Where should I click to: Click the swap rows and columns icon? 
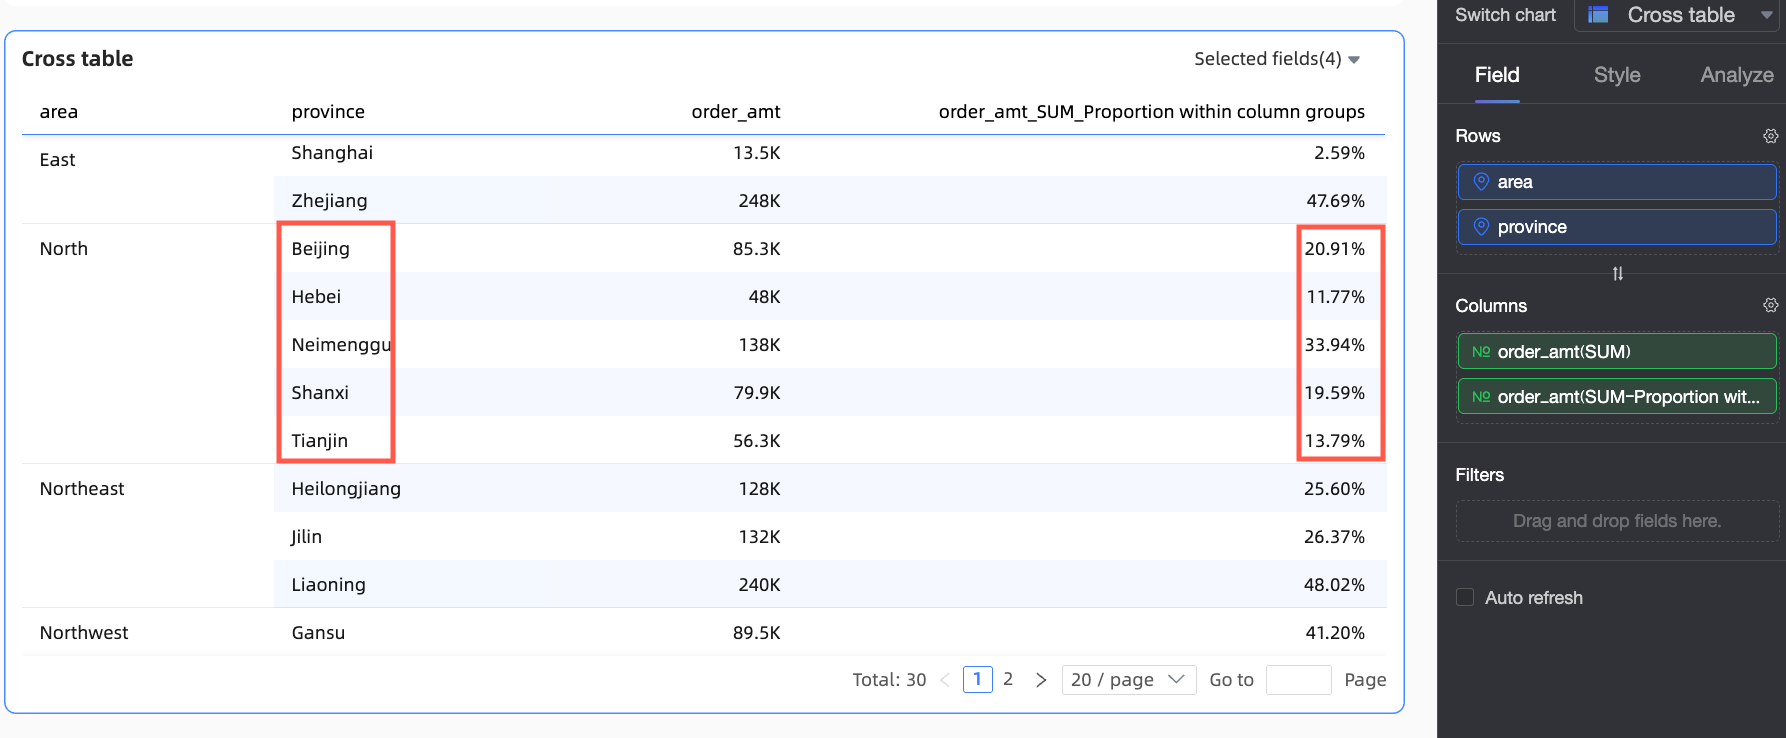[x=1617, y=274]
